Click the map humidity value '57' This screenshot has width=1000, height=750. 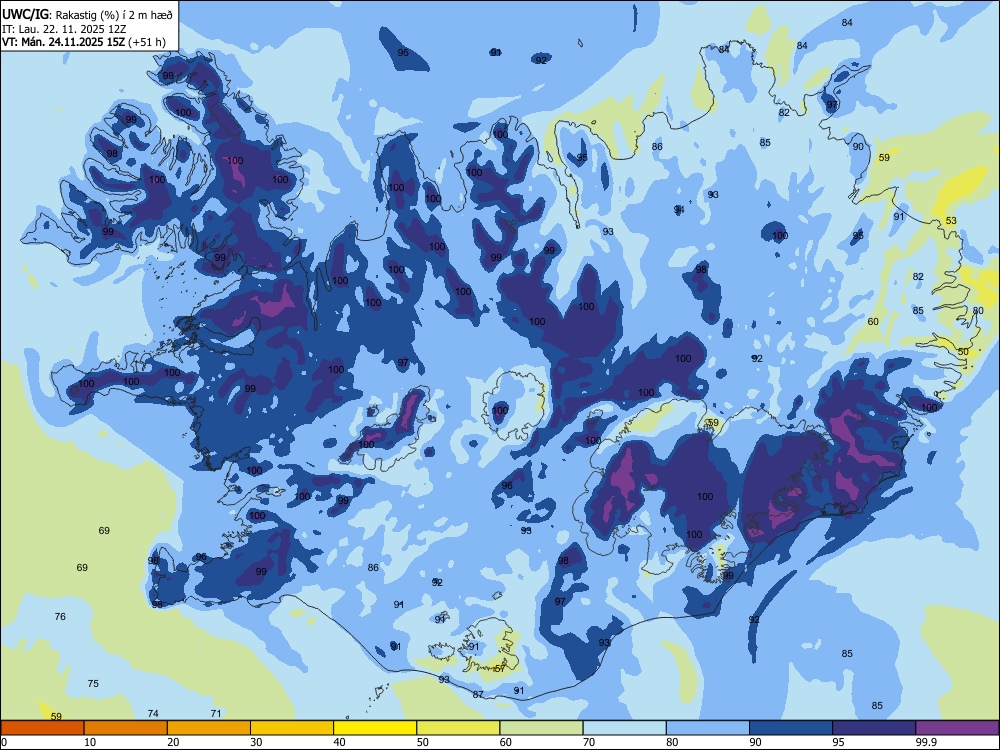tap(499, 668)
